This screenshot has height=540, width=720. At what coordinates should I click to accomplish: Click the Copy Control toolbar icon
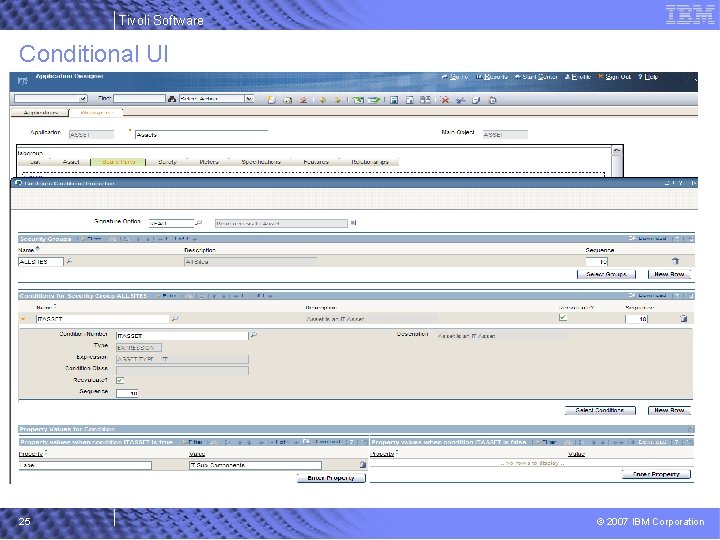click(x=476, y=100)
